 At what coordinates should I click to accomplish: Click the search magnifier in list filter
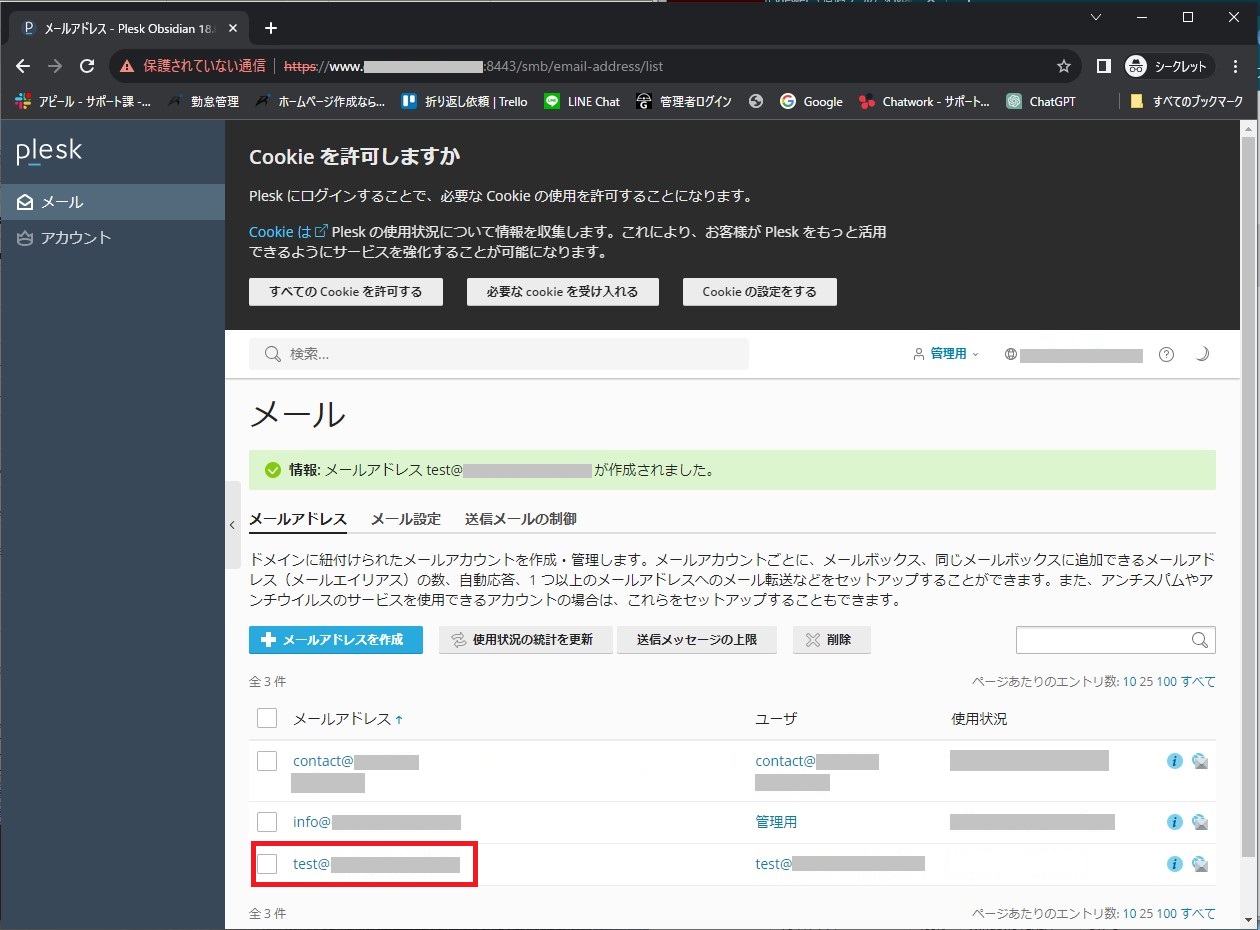(x=1200, y=640)
